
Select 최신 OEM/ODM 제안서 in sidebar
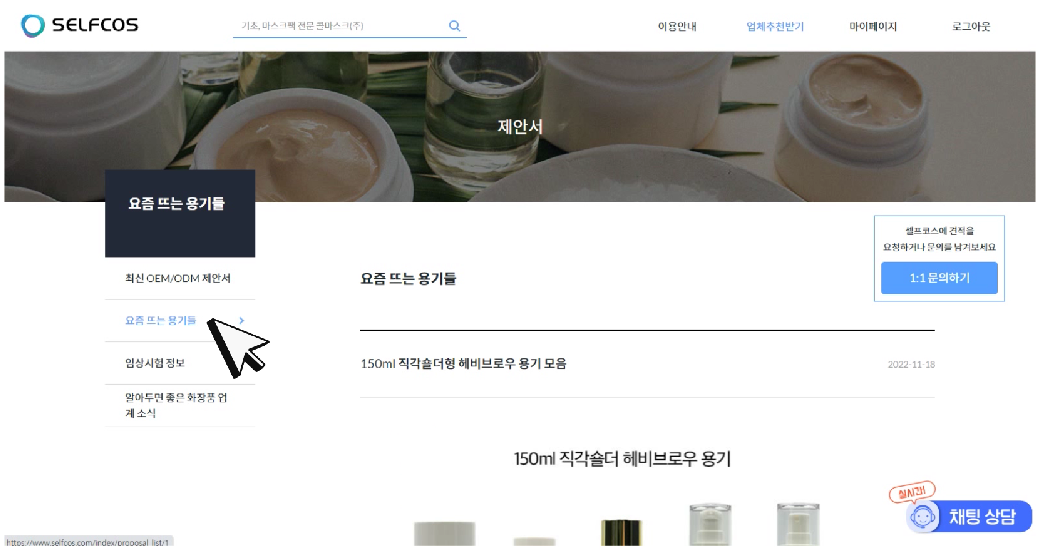[178, 278]
